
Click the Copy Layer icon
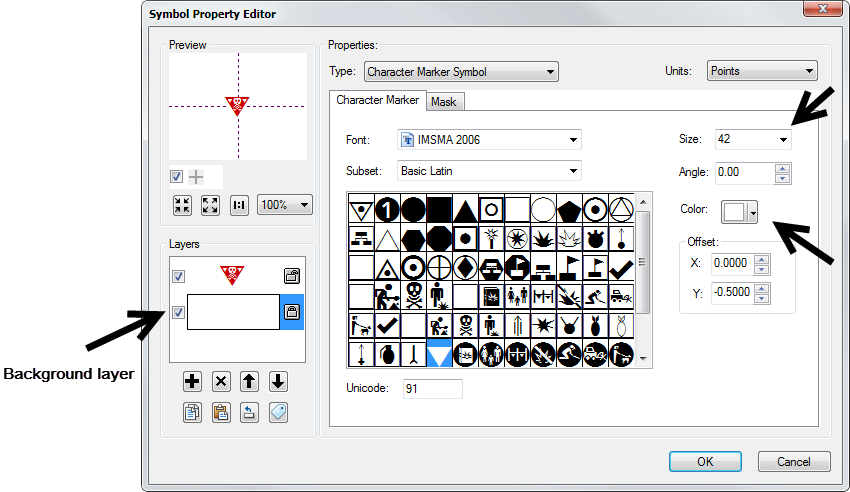coord(193,412)
